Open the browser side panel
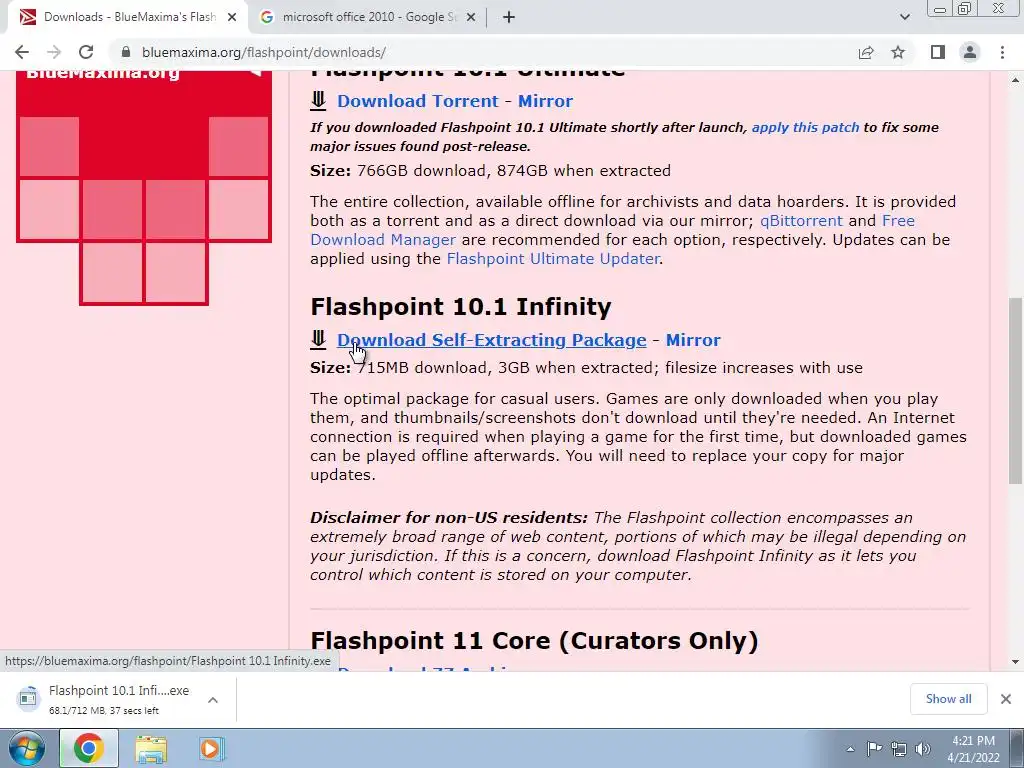 click(x=938, y=52)
